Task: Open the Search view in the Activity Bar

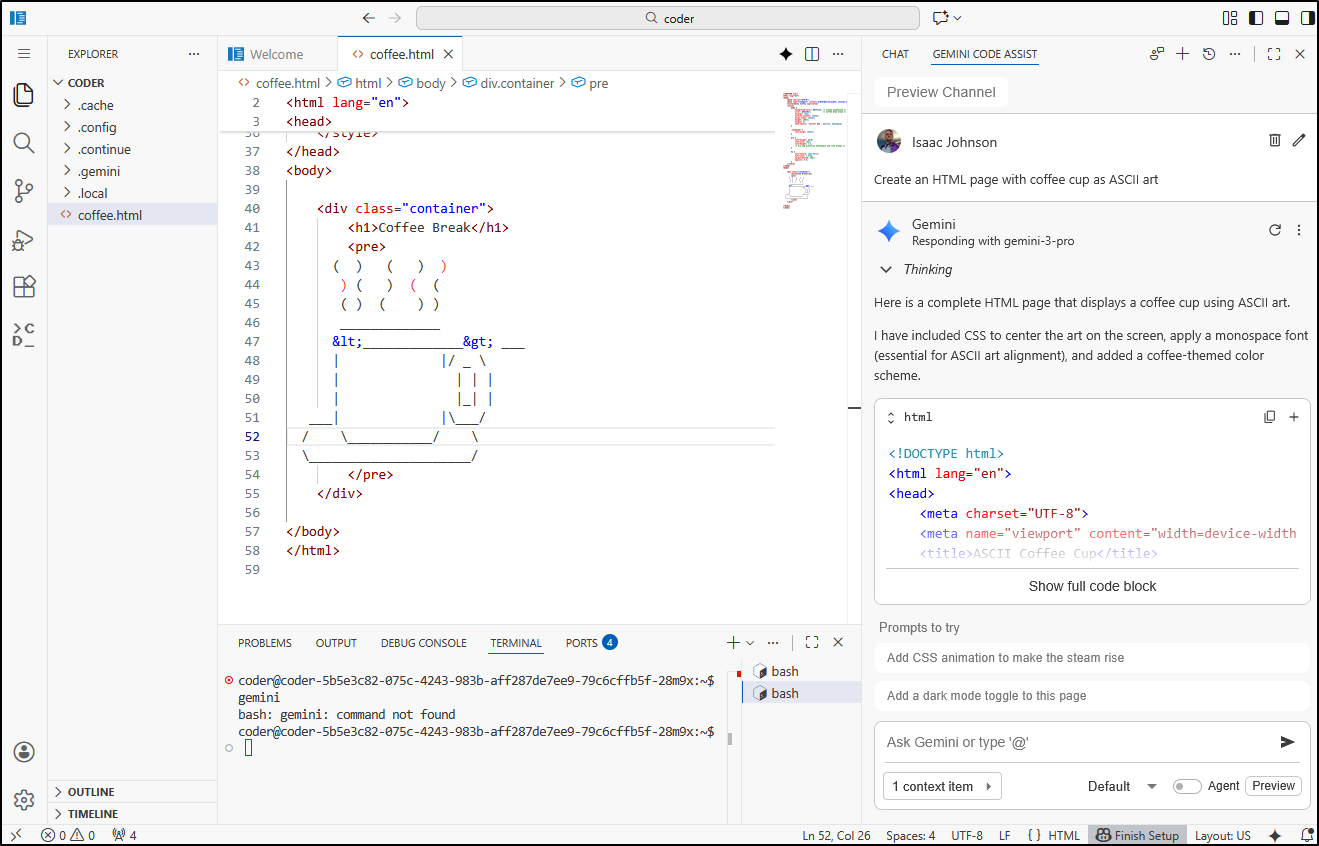Action: pos(24,143)
